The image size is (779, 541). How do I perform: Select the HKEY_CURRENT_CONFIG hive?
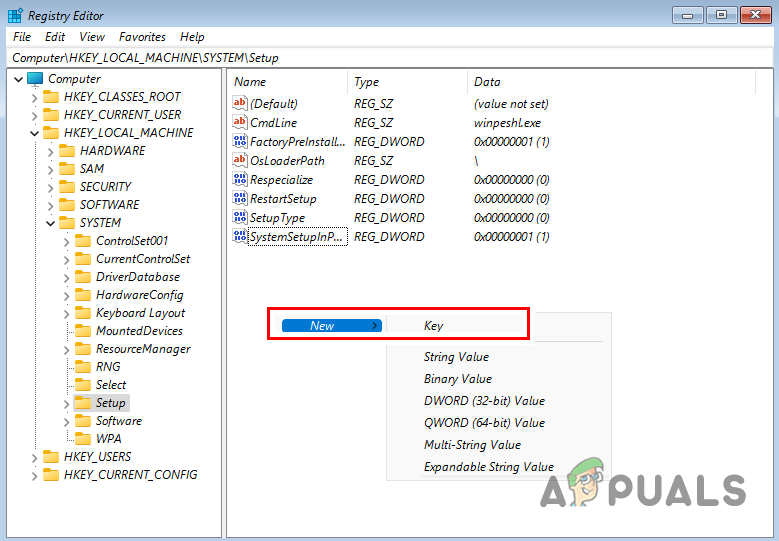[131, 475]
